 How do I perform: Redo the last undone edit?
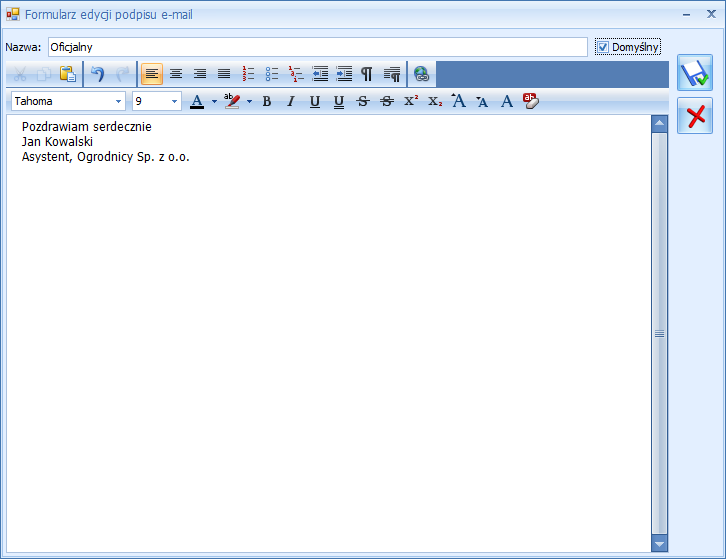point(122,74)
